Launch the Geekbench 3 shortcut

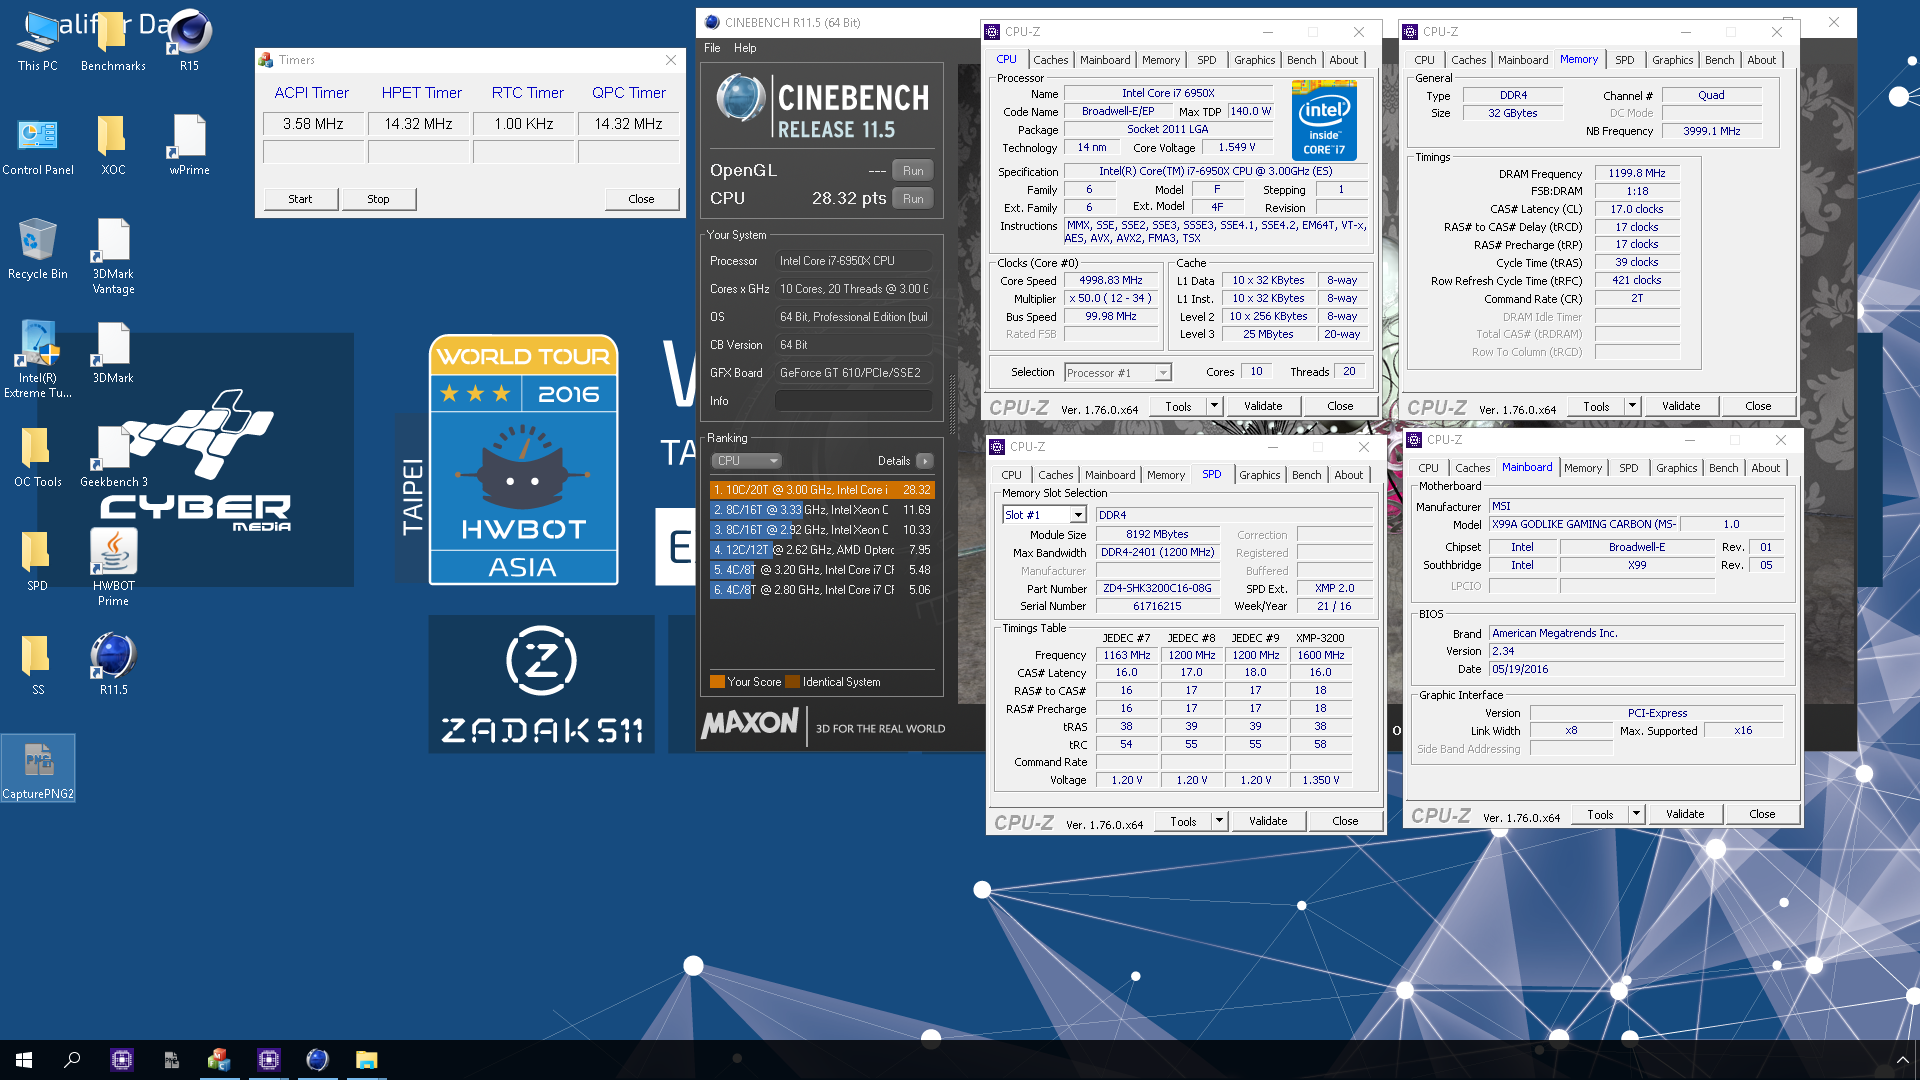point(113,458)
